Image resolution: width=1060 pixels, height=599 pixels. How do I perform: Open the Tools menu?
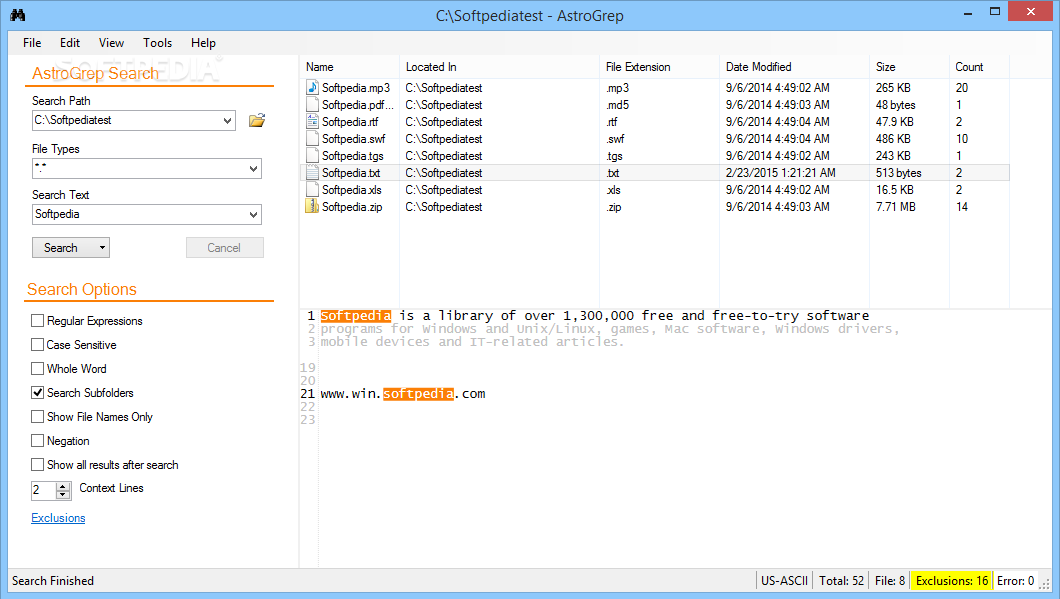[x=158, y=43]
